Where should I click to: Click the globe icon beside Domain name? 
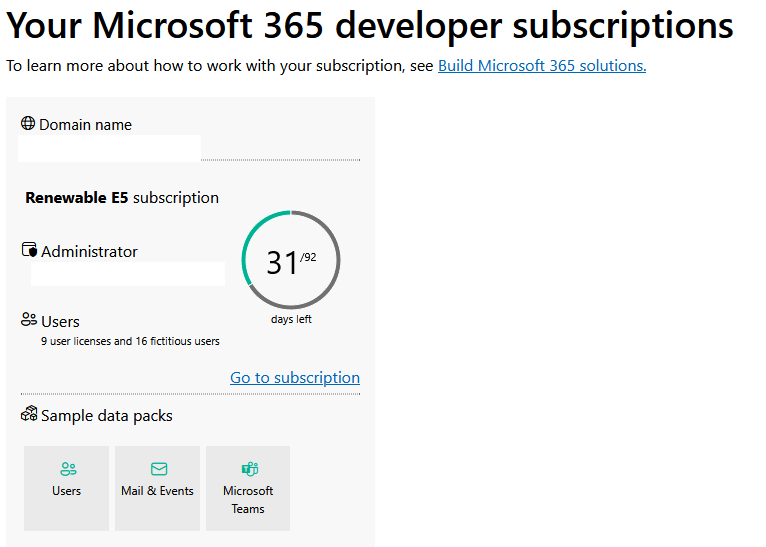(x=28, y=124)
